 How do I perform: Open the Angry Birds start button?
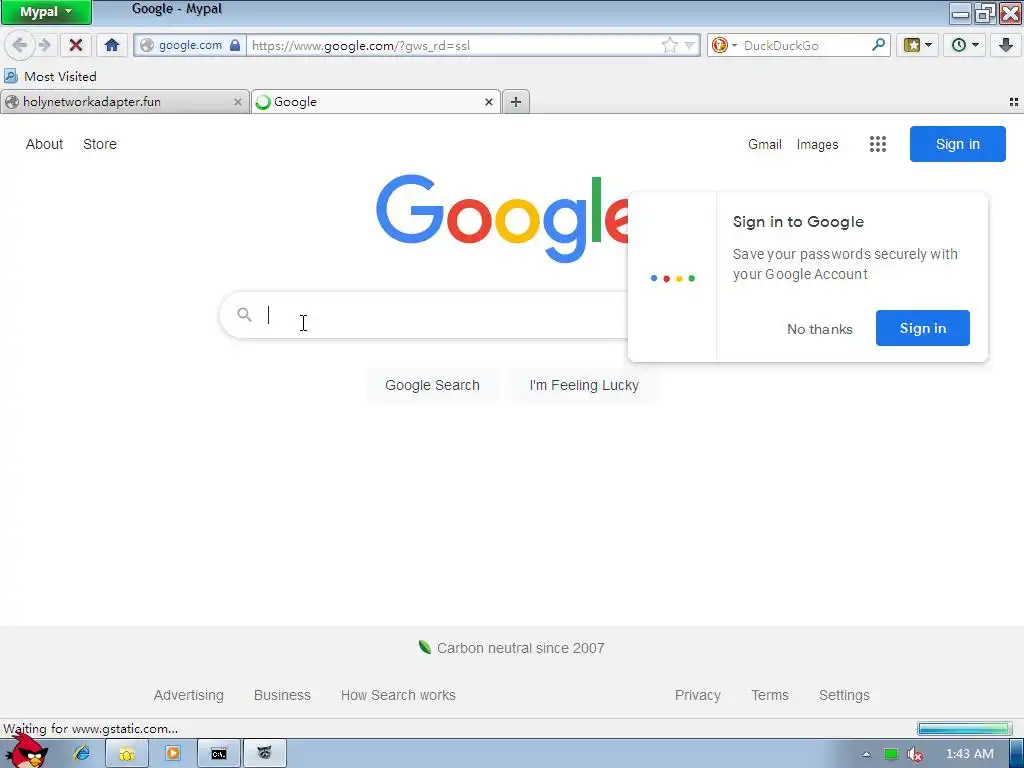26,752
